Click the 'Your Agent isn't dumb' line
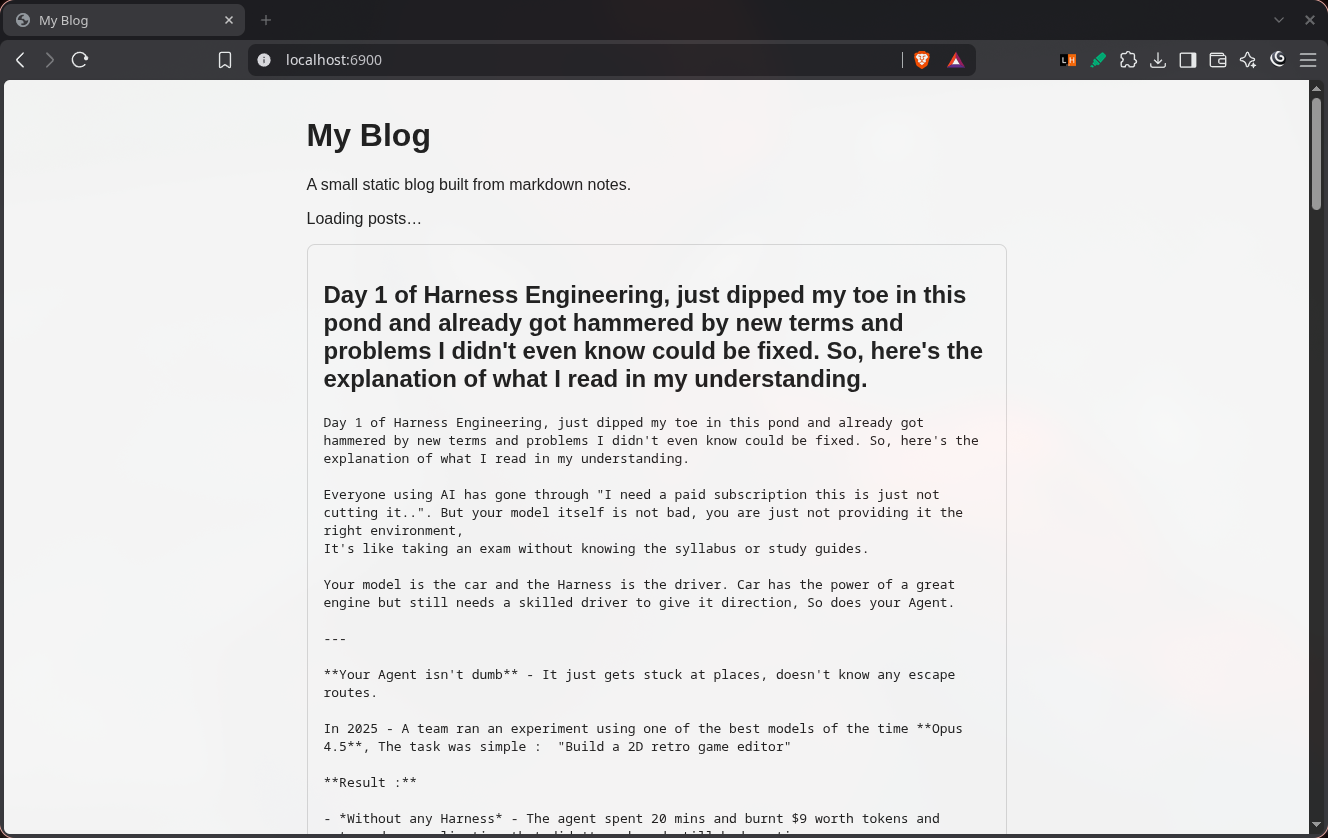The height and width of the screenshot is (838, 1328). 639,683
